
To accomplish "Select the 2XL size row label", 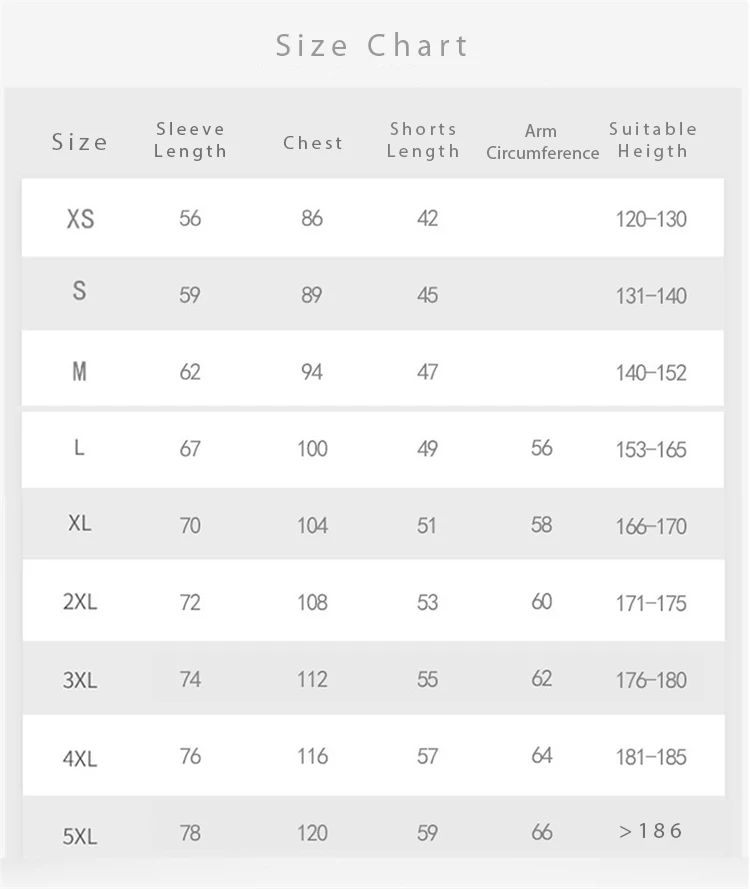I will pyautogui.click(x=80, y=602).
